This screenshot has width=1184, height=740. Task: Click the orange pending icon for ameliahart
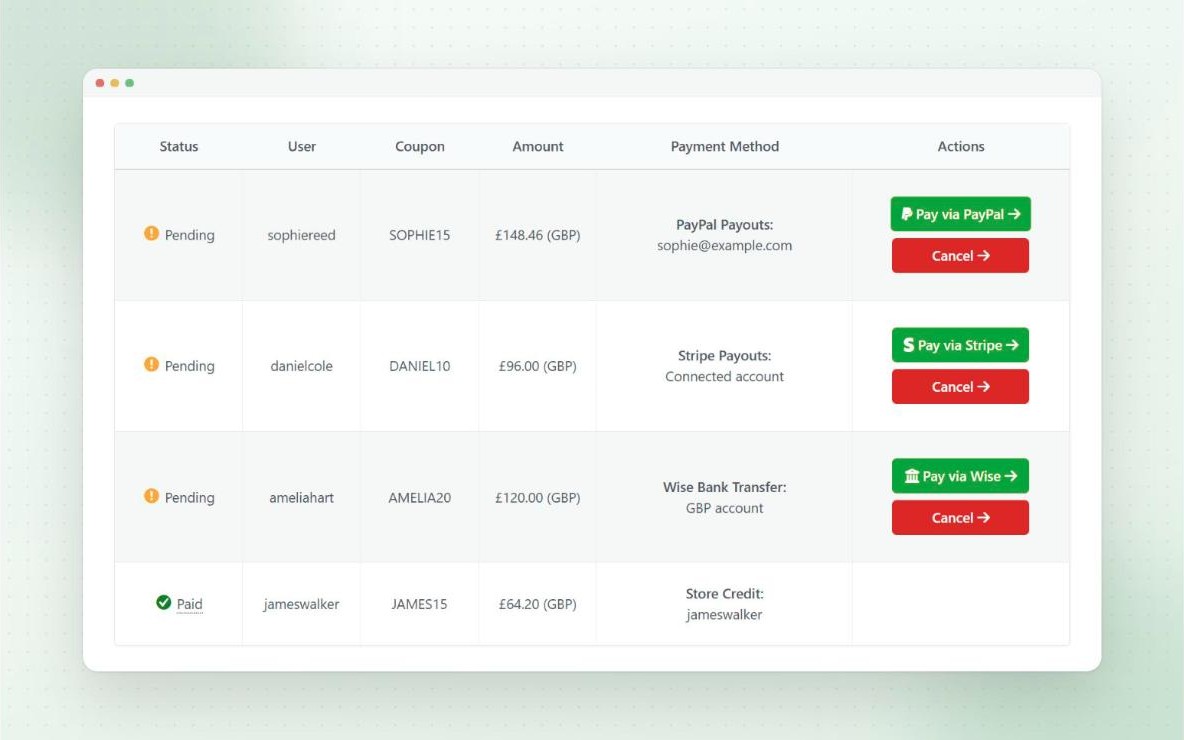tap(151, 496)
